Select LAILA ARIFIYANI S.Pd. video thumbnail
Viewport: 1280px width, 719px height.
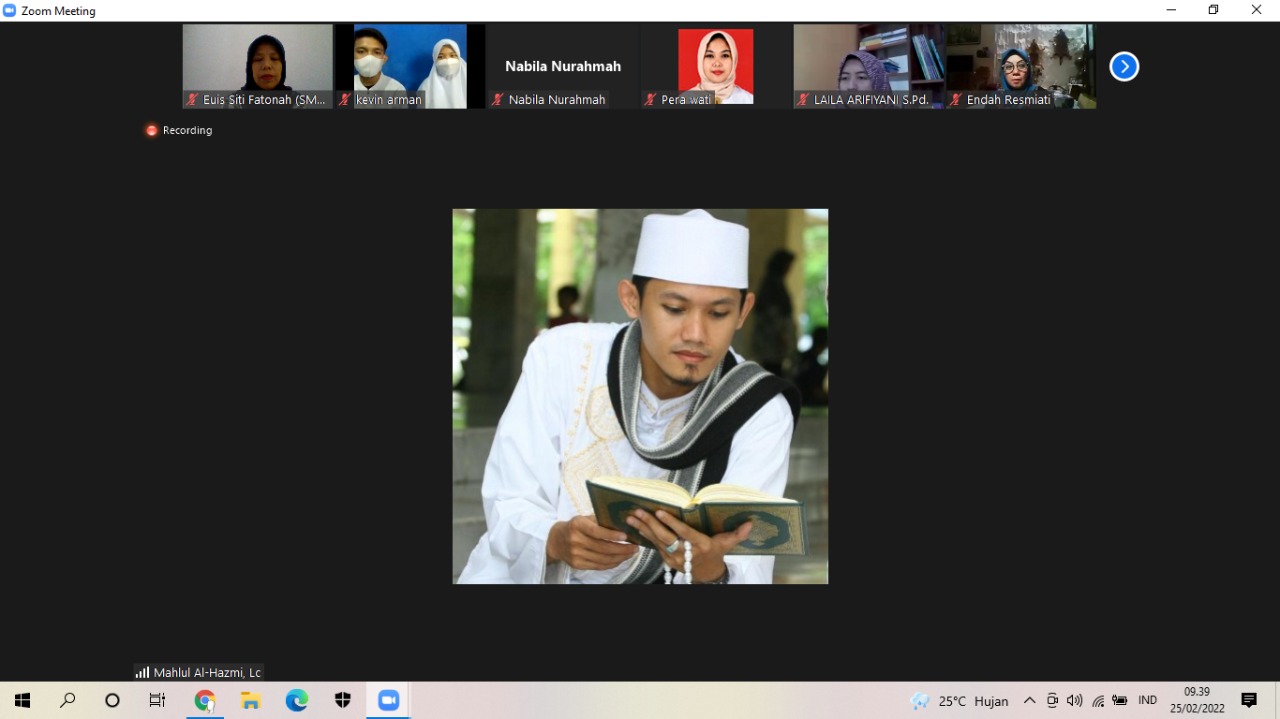tap(868, 66)
